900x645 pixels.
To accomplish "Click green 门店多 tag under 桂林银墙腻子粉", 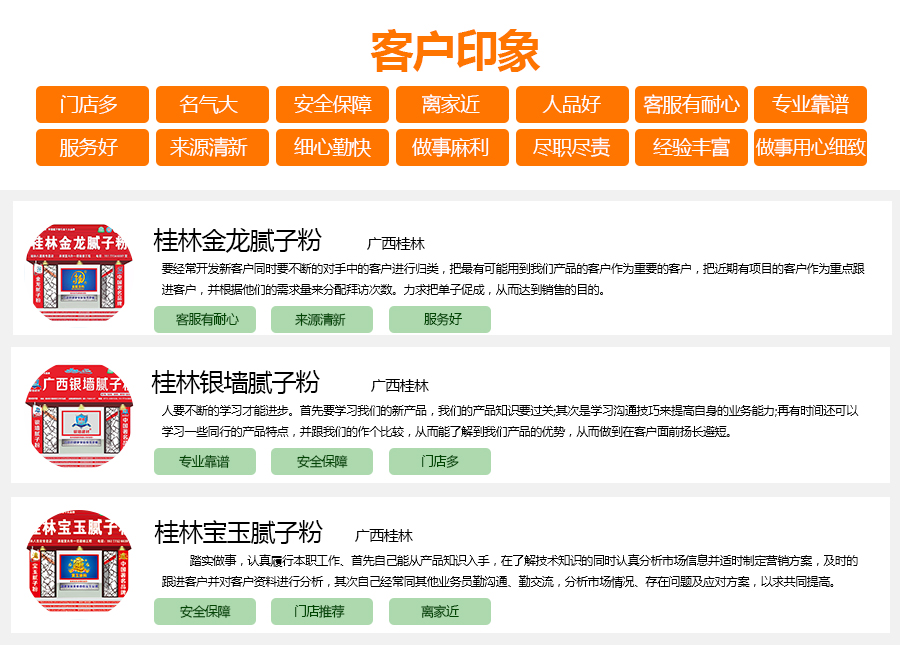I will tap(440, 461).
